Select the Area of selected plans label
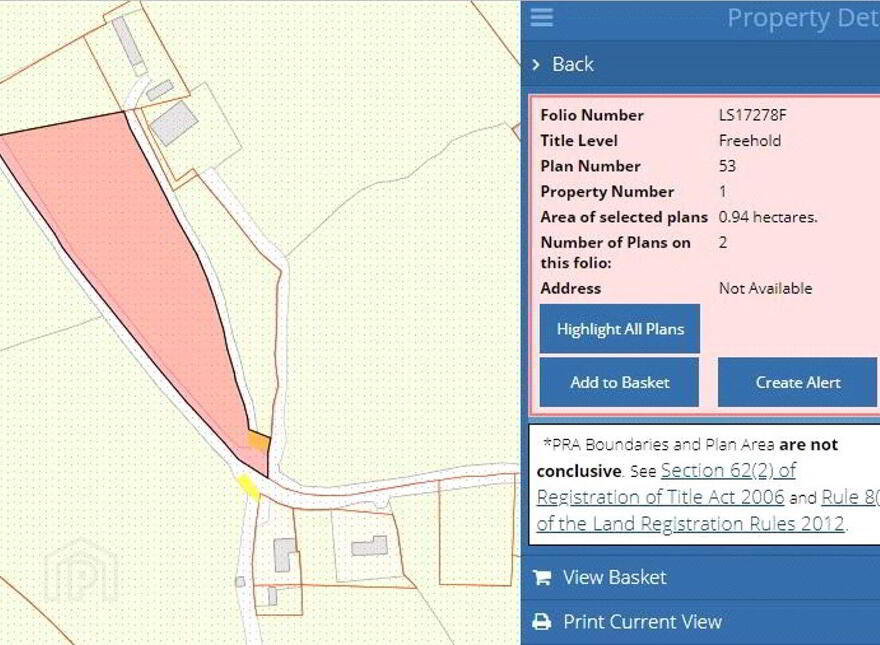The image size is (880, 645). (x=624, y=217)
